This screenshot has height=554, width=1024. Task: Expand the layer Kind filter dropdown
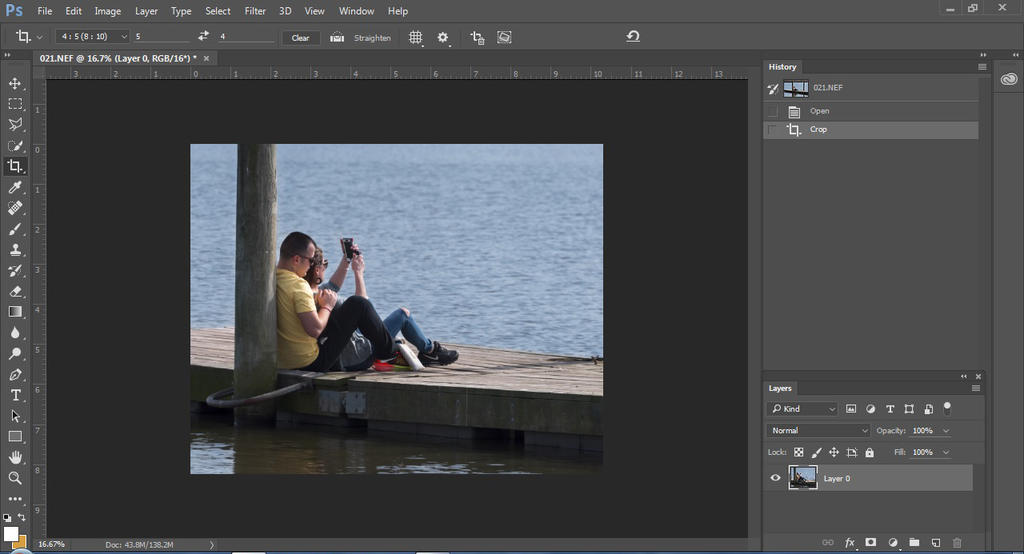[802, 409]
